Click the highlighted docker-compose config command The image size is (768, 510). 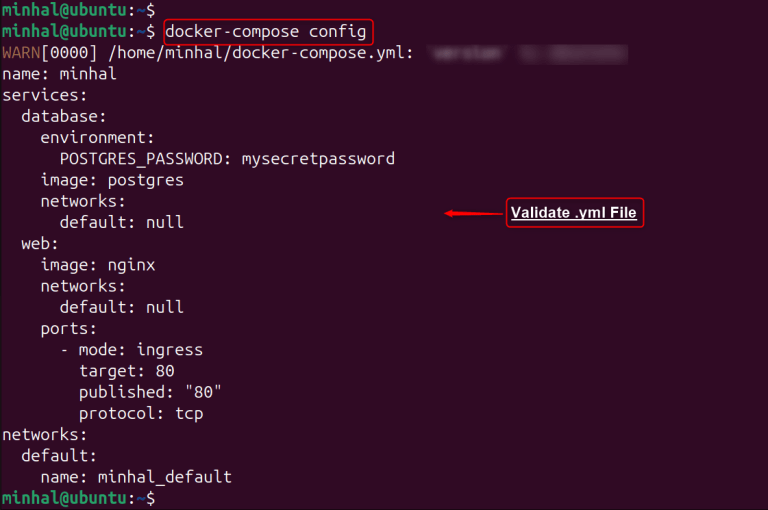pos(268,32)
